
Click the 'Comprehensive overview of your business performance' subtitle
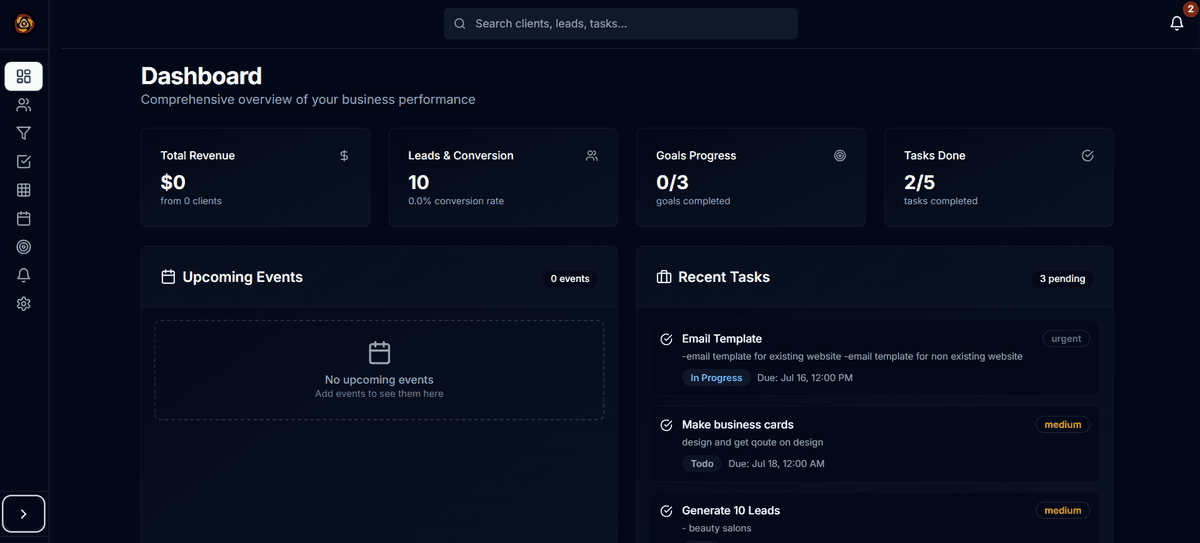[x=308, y=100]
